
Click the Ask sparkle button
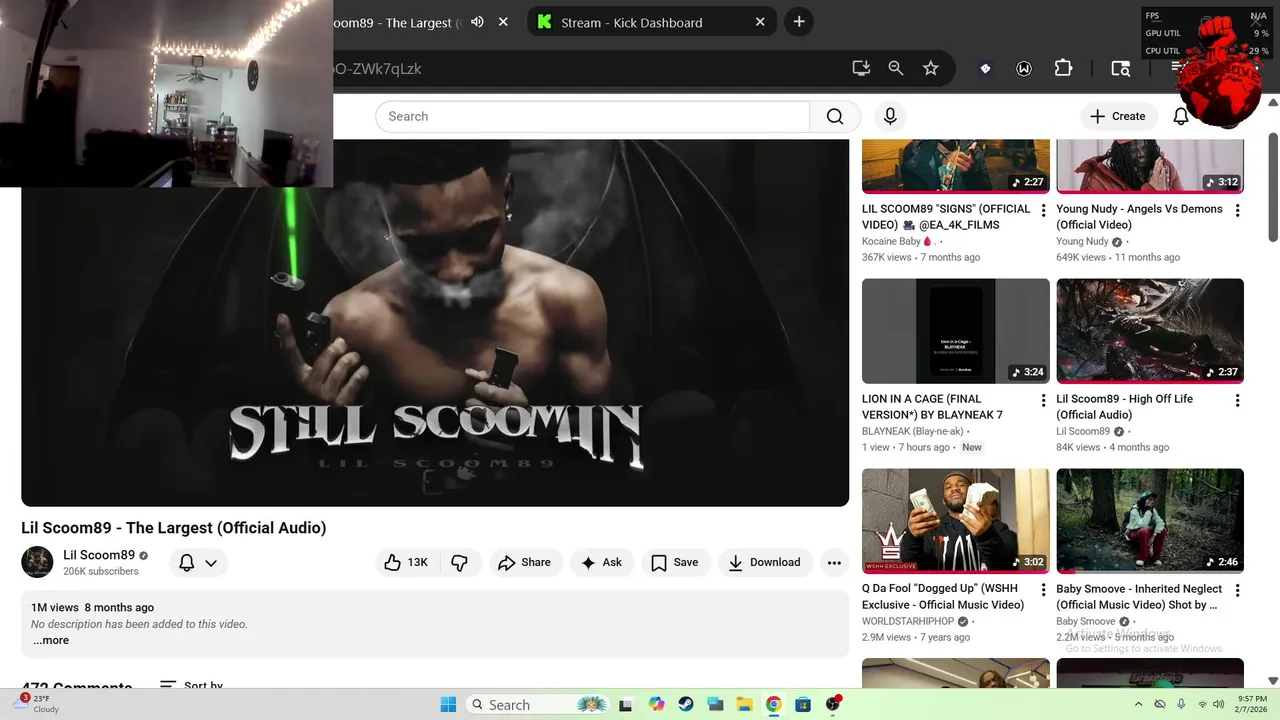(601, 562)
